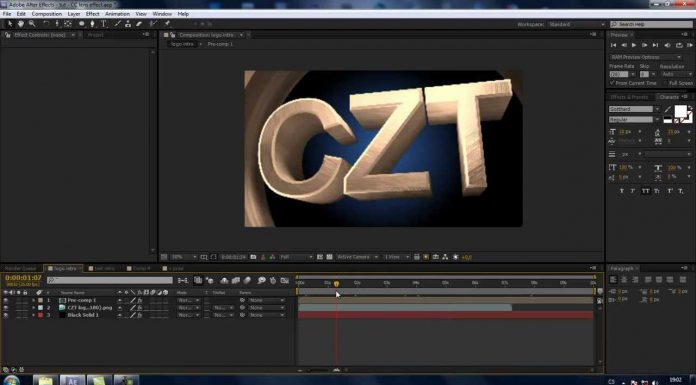Viewport: 696px width, 385px height.
Task: Open Pre-comp 1 in viewer breadcrumb
Action: click(220, 44)
